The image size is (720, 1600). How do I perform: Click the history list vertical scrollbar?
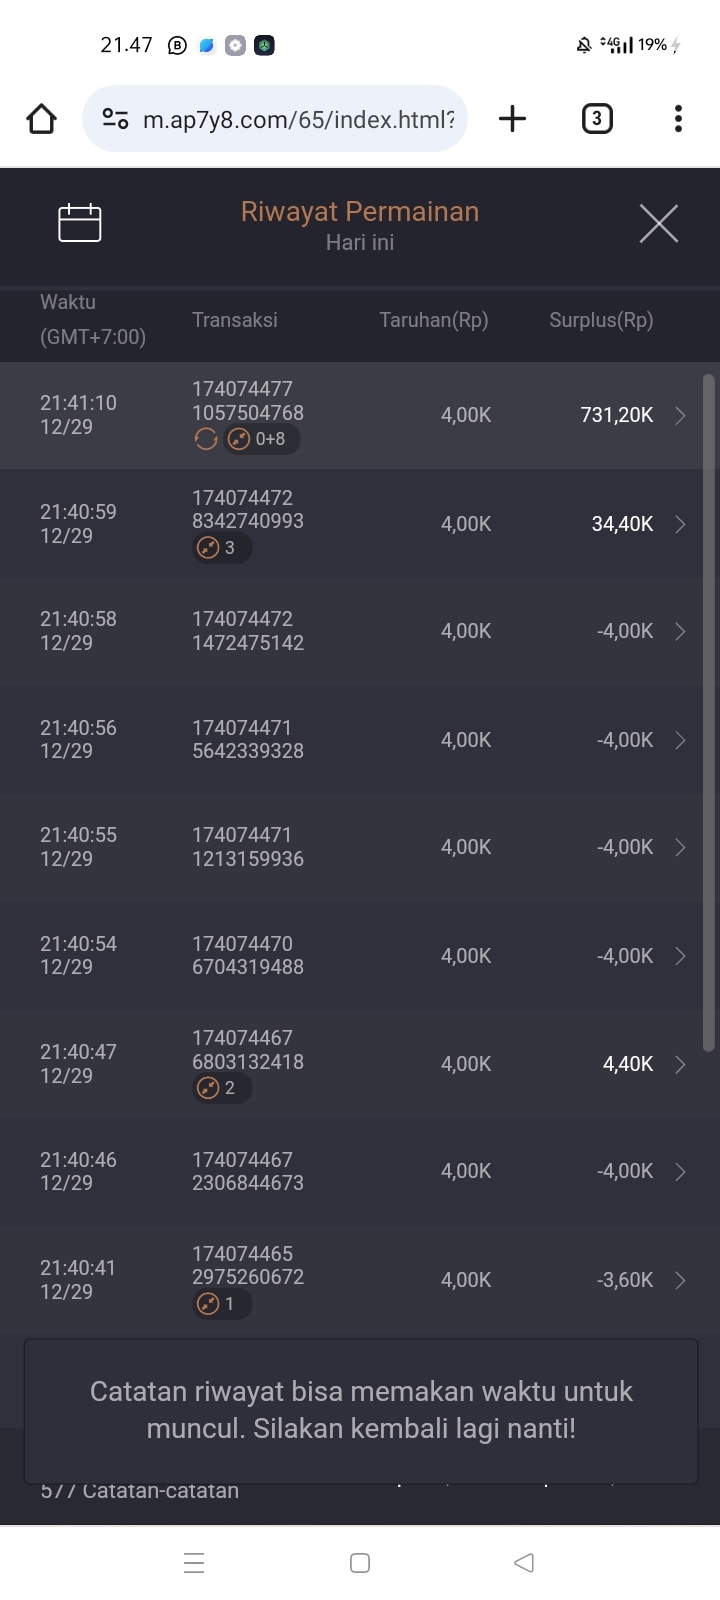click(708, 710)
